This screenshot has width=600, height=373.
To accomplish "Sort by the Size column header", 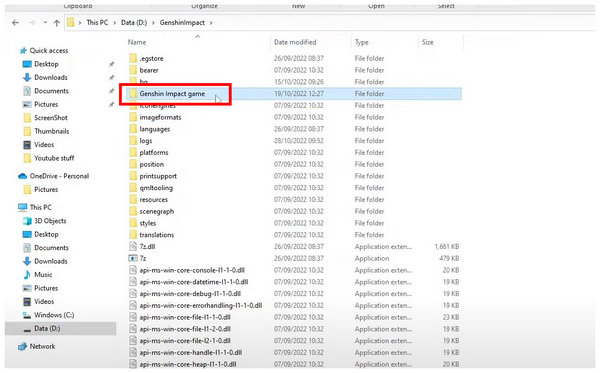I will click(427, 42).
